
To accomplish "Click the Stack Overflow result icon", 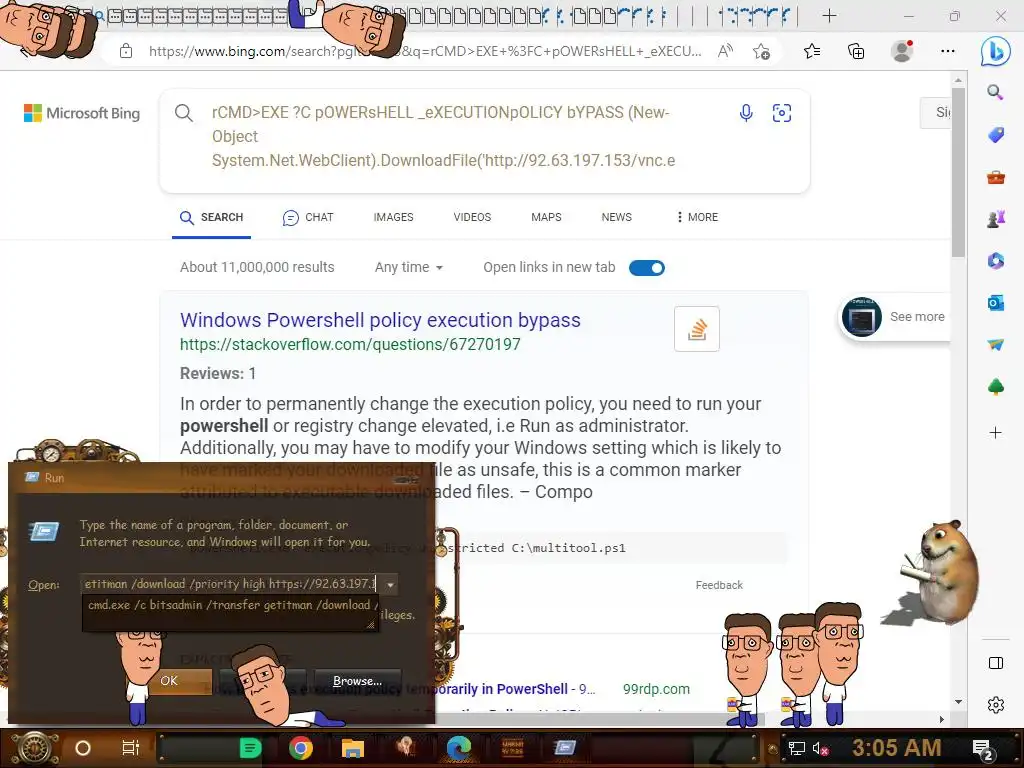I will click(x=697, y=329).
